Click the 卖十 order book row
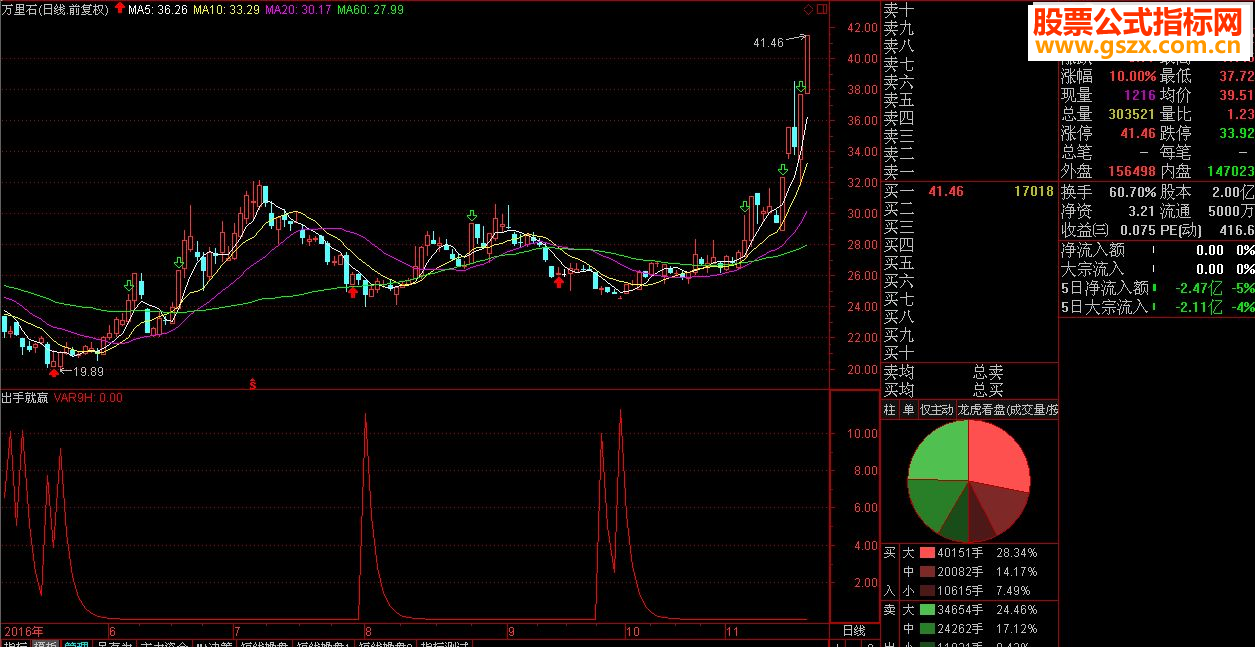Viewport: 1255px width, 647px height. pyautogui.click(x=969, y=10)
